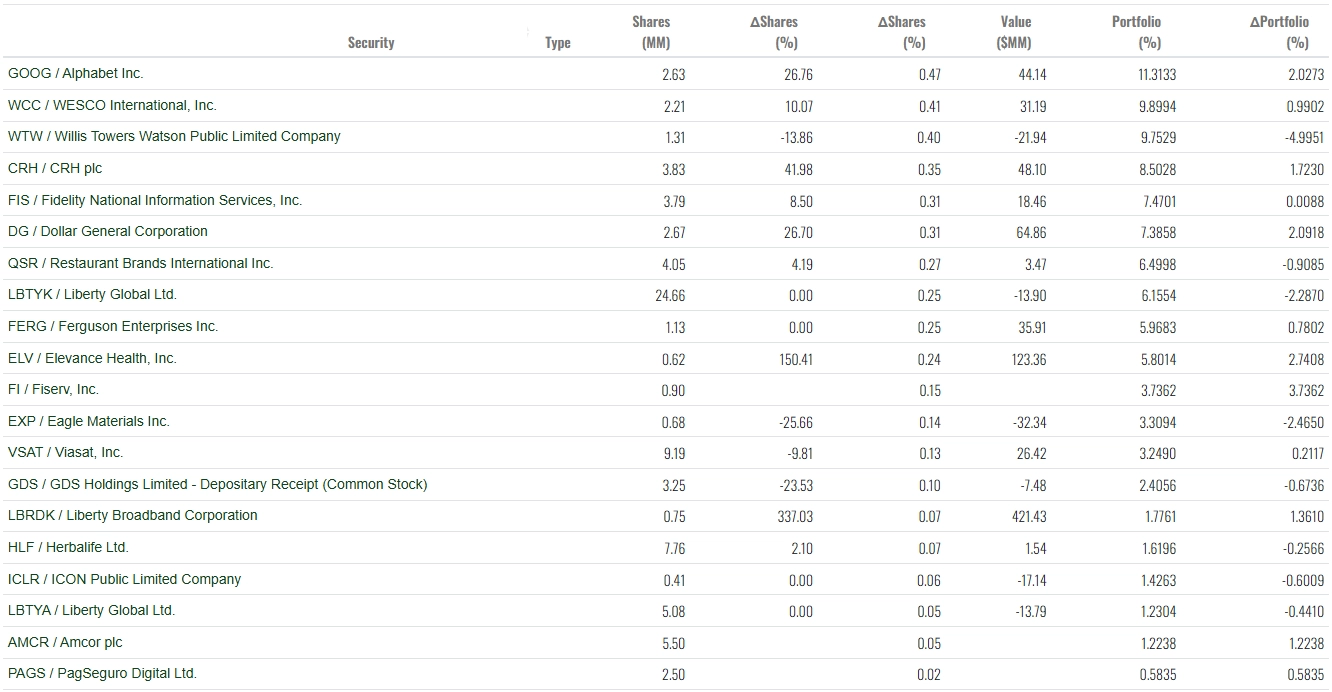Sort by Shares (MM) column header
This screenshot has height=692, width=1332.
pos(651,32)
